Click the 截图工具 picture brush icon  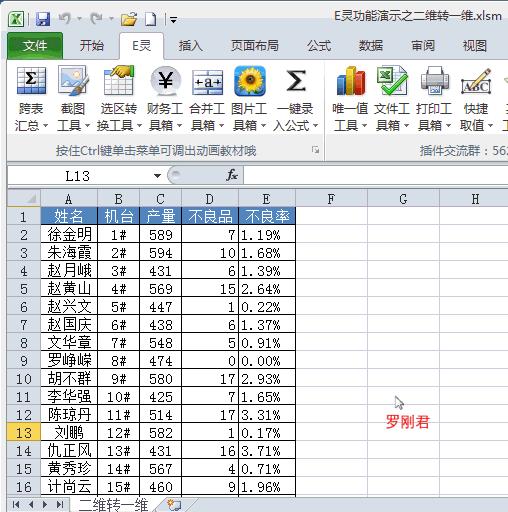click(73, 80)
